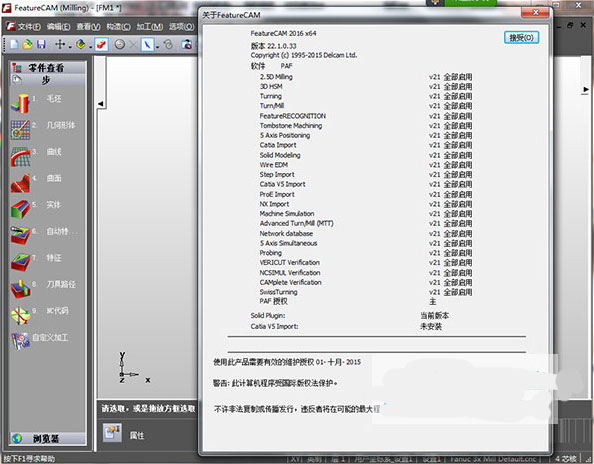Viewport: 594px width, 464px height.
Task: Click the 属性 properties icon at bottom
Action: pos(112,433)
